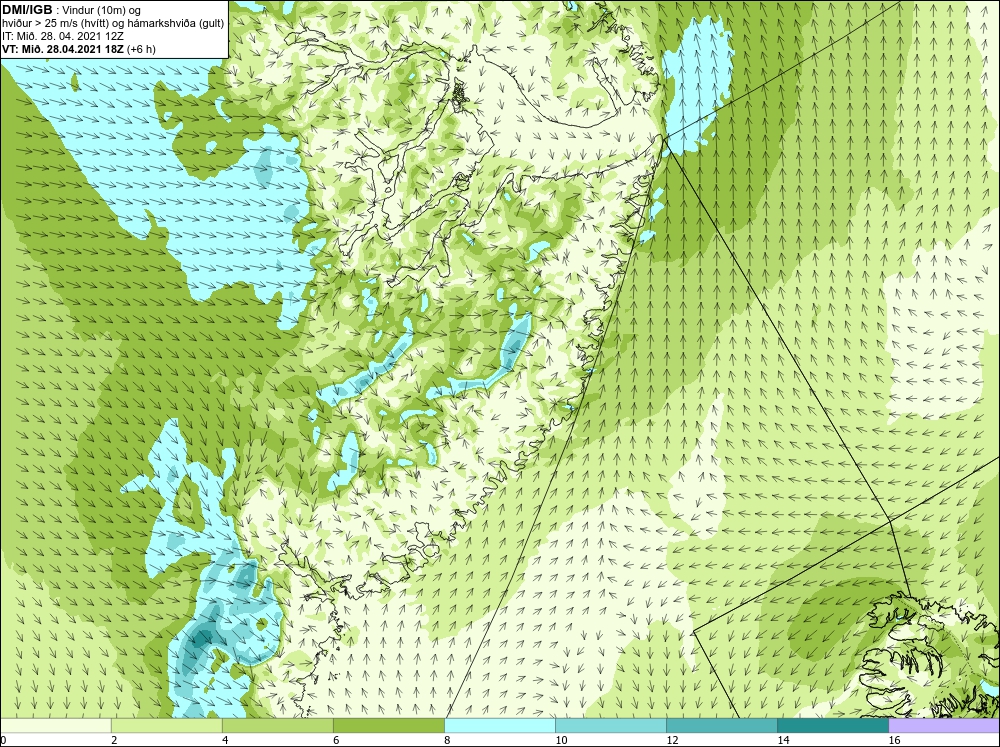Click the purple legend swatch above 16 m/s
This screenshot has width=1000, height=747.
coord(944,725)
